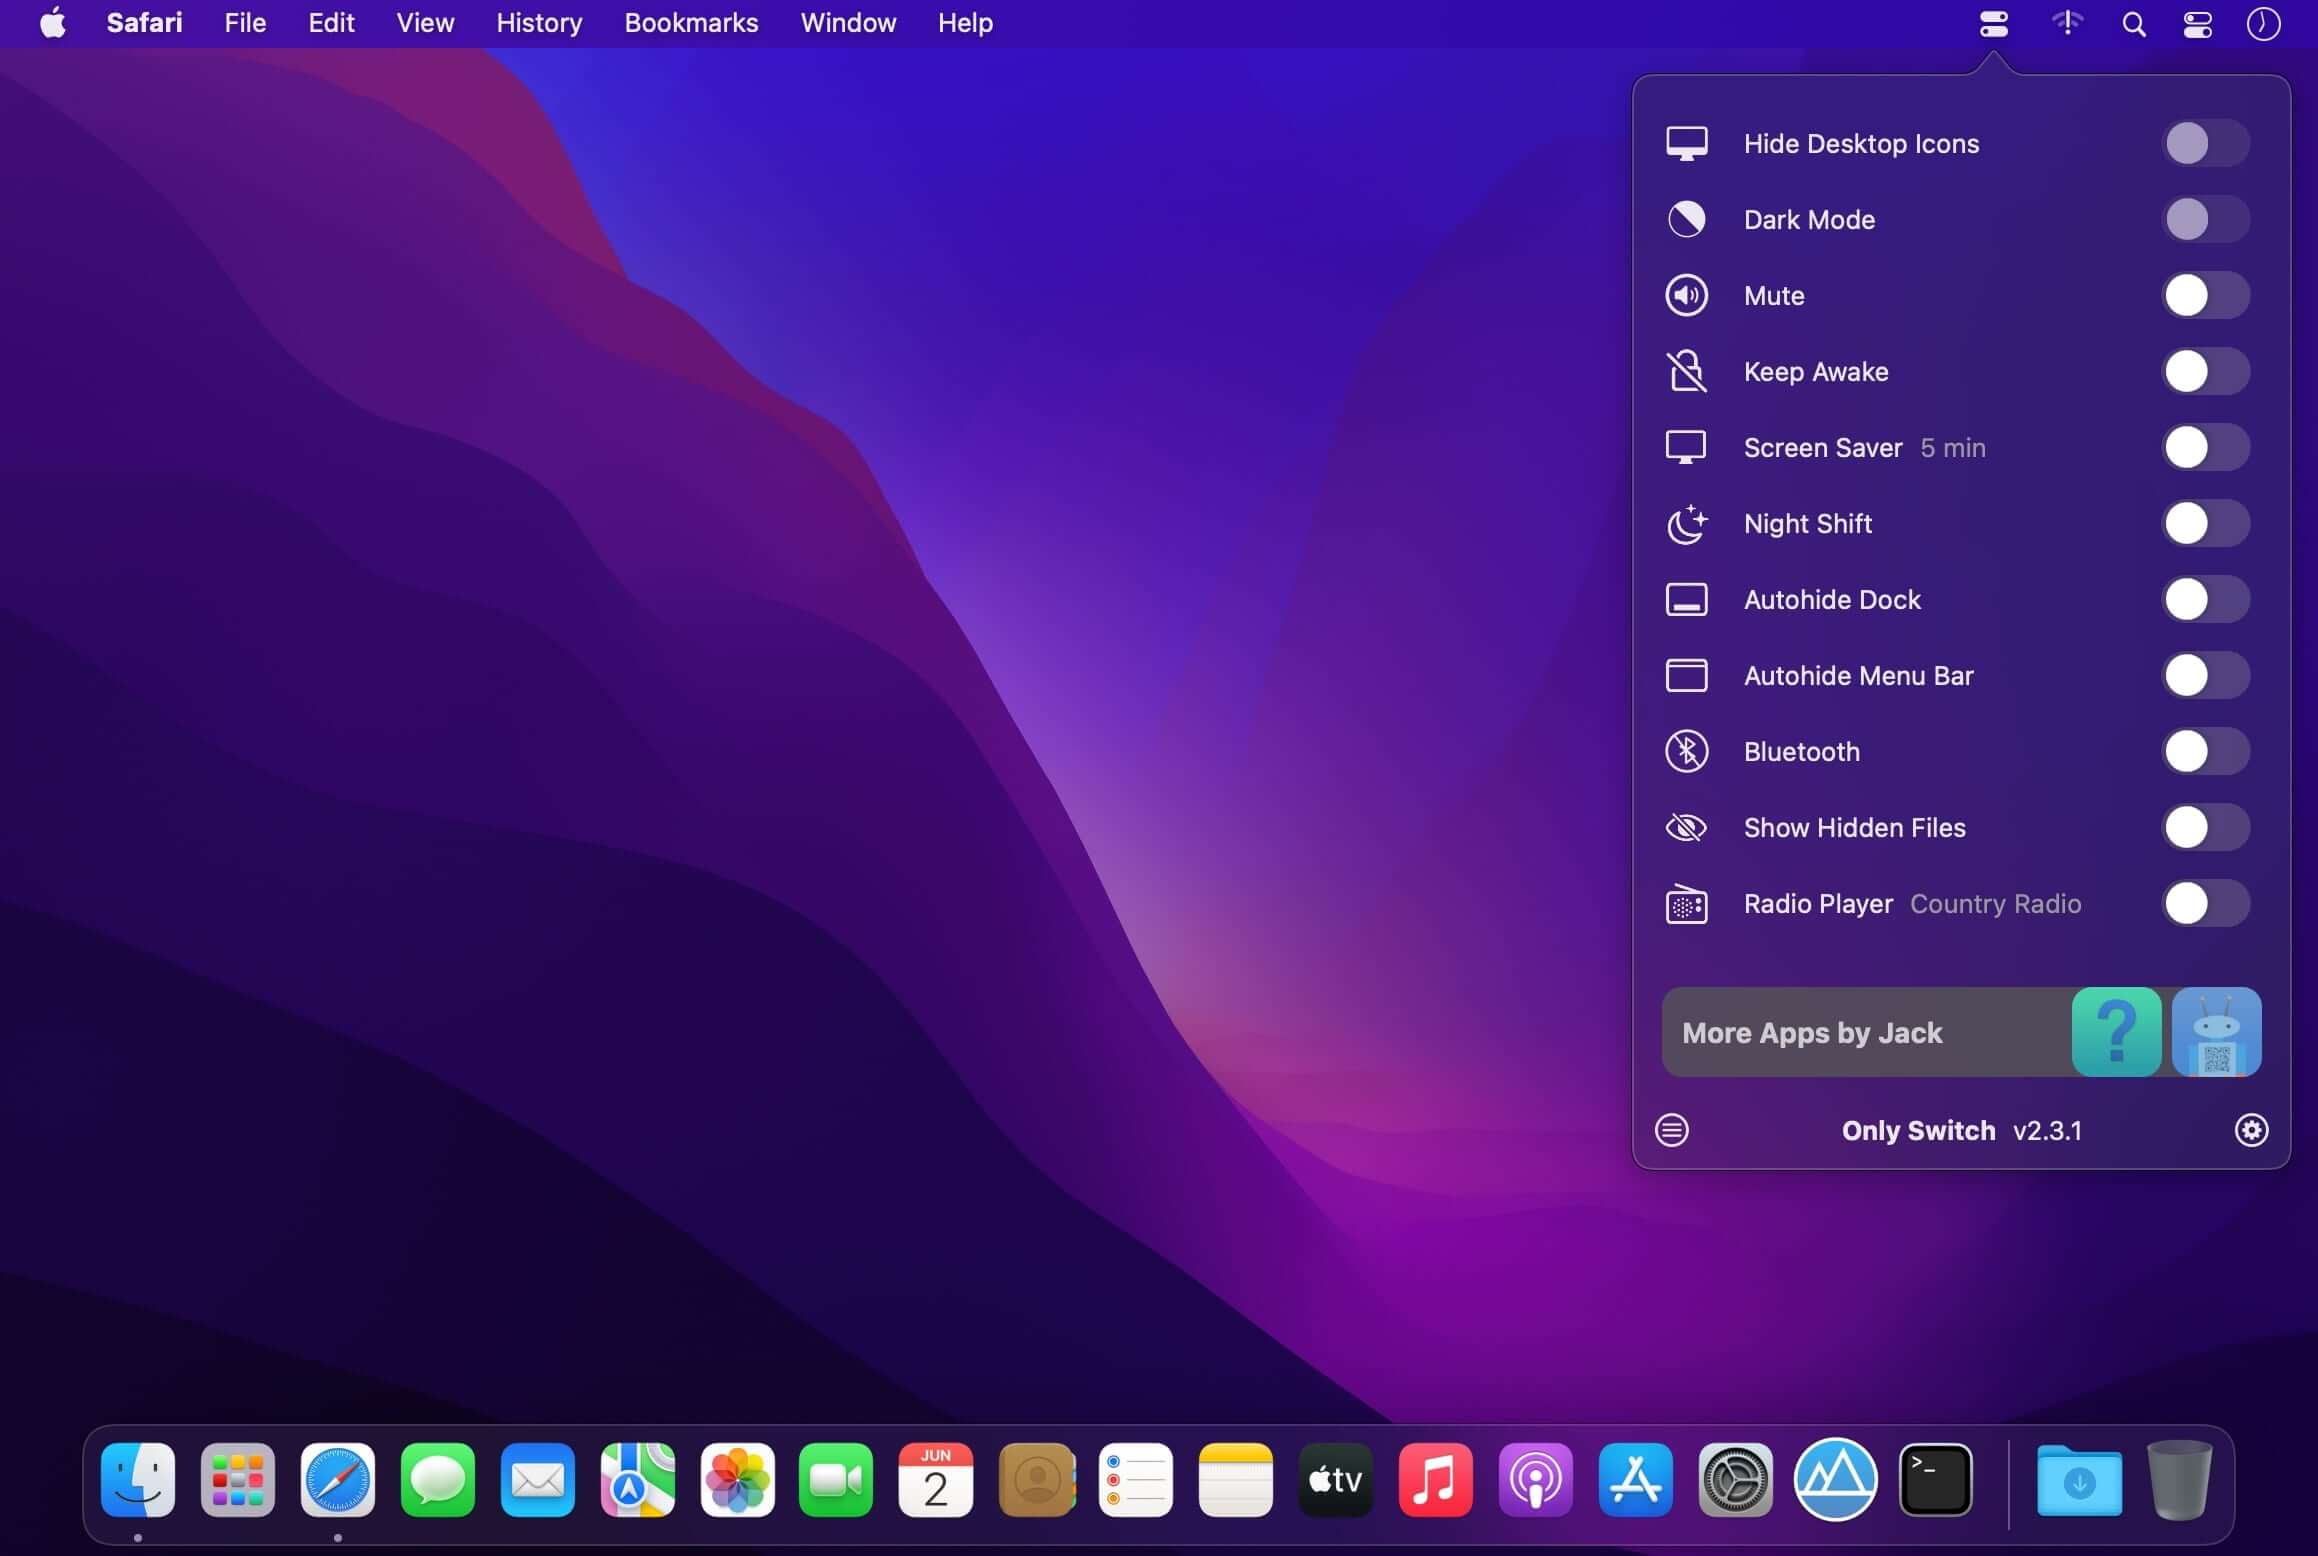Click the Autohide Dock label
Image resolution: width=2318 pixels, height=1556 pixels.
coord(1832,600)
